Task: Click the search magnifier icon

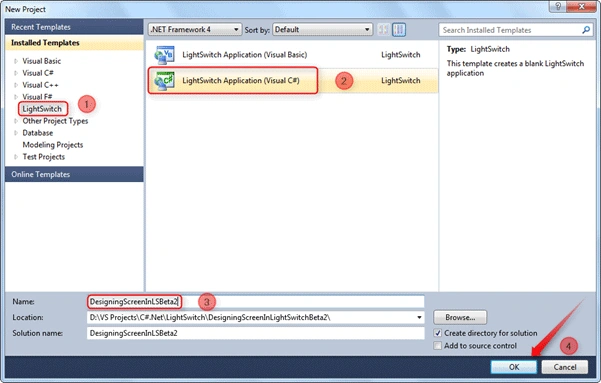Action: [x=586, y=30]
